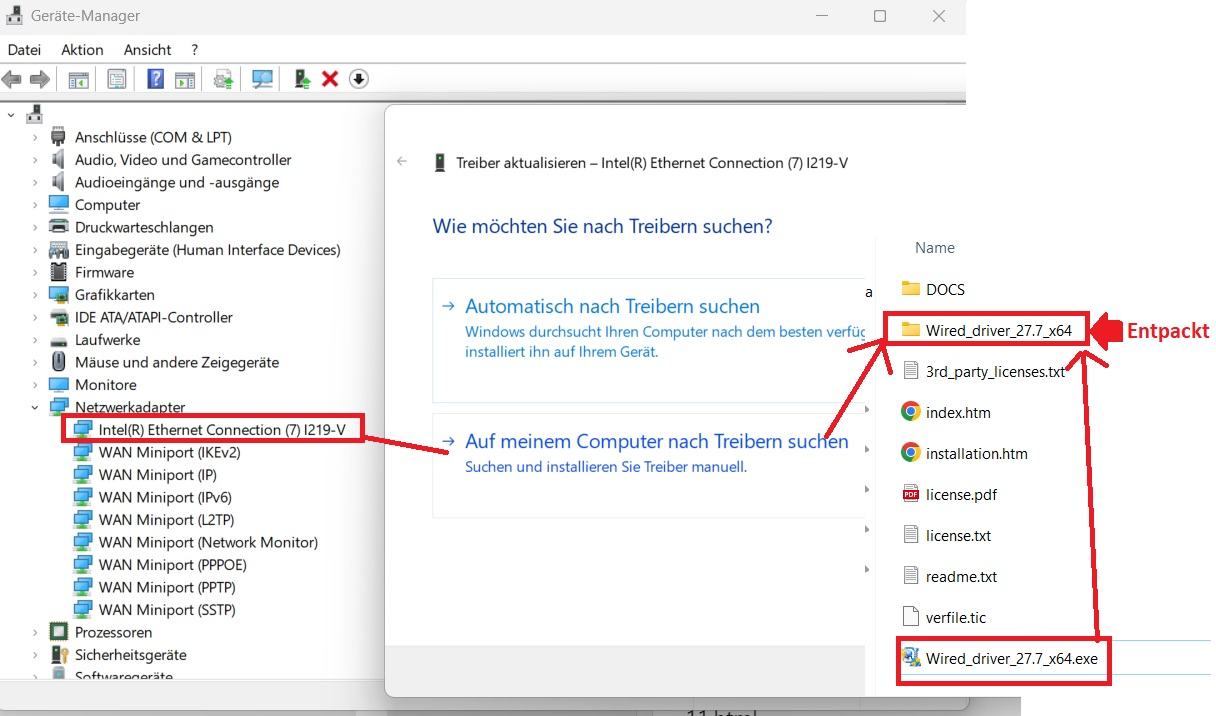The width and height of the screenshot is (1216, 716).
Task: Maximize the Geräte-Manager window
Action: [x=880, y=16]
